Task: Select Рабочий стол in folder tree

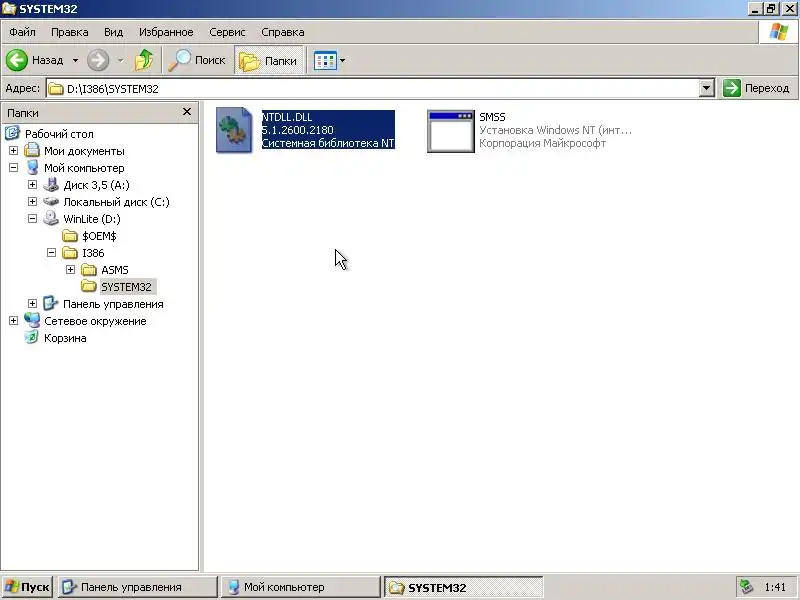Action: pyautogui.click(x=49, y=134)
